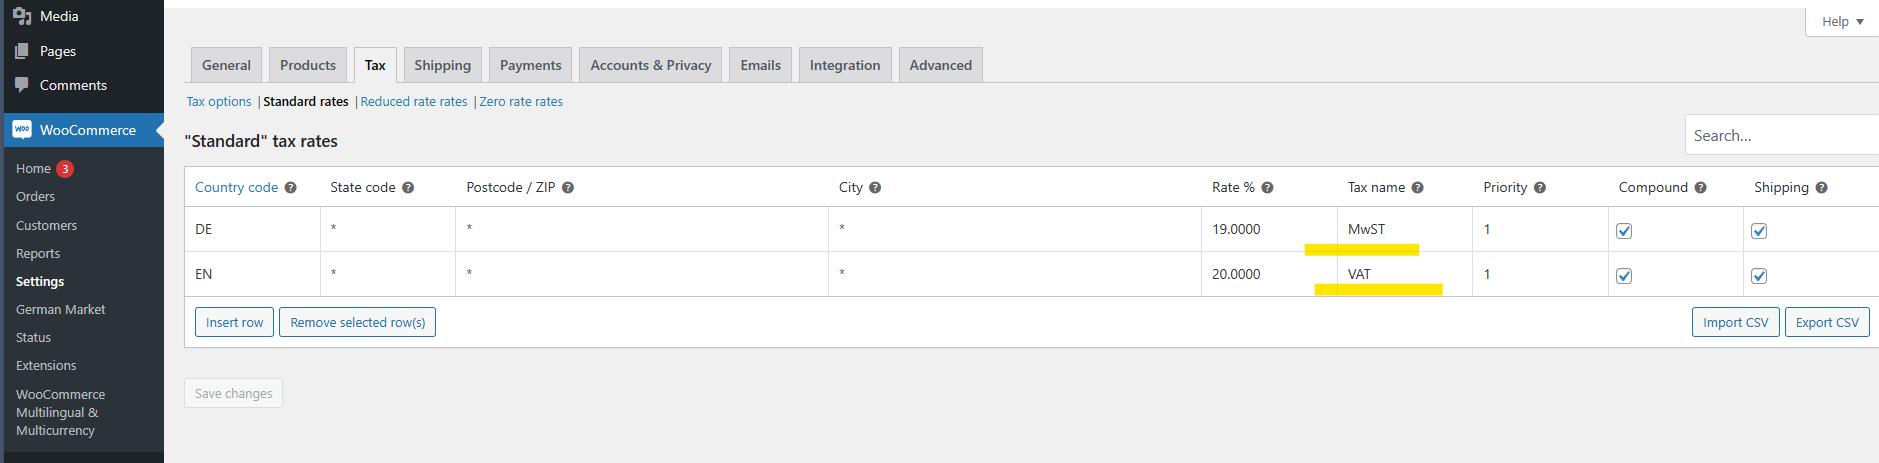The image size is (1879, 463).
Task: Toggle Compound checkbox in the EN row
Action: [x=1624, y=276]
